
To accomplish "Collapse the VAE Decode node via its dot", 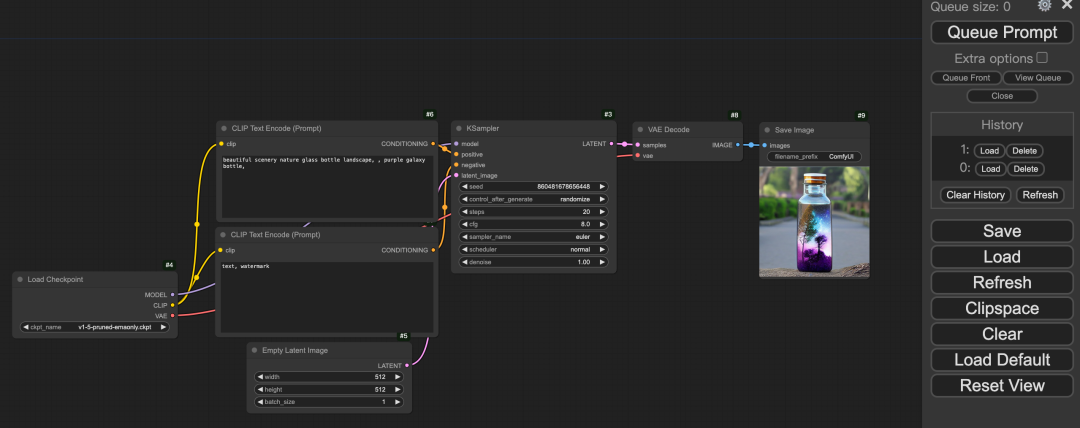I will click(640, 130).
